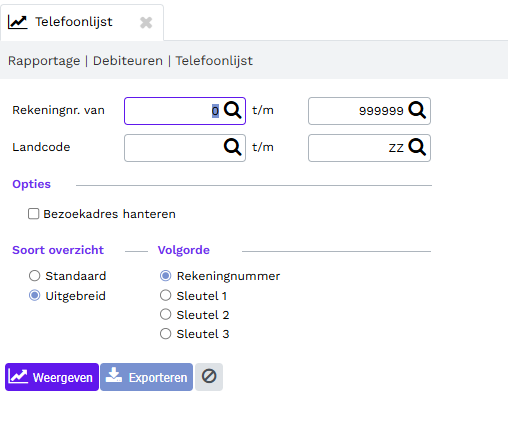Click the chart icon on Telefoonlijst tab
Image resolution: width=508 pixels, height=444 pixels.
click(x=18, y=22)
